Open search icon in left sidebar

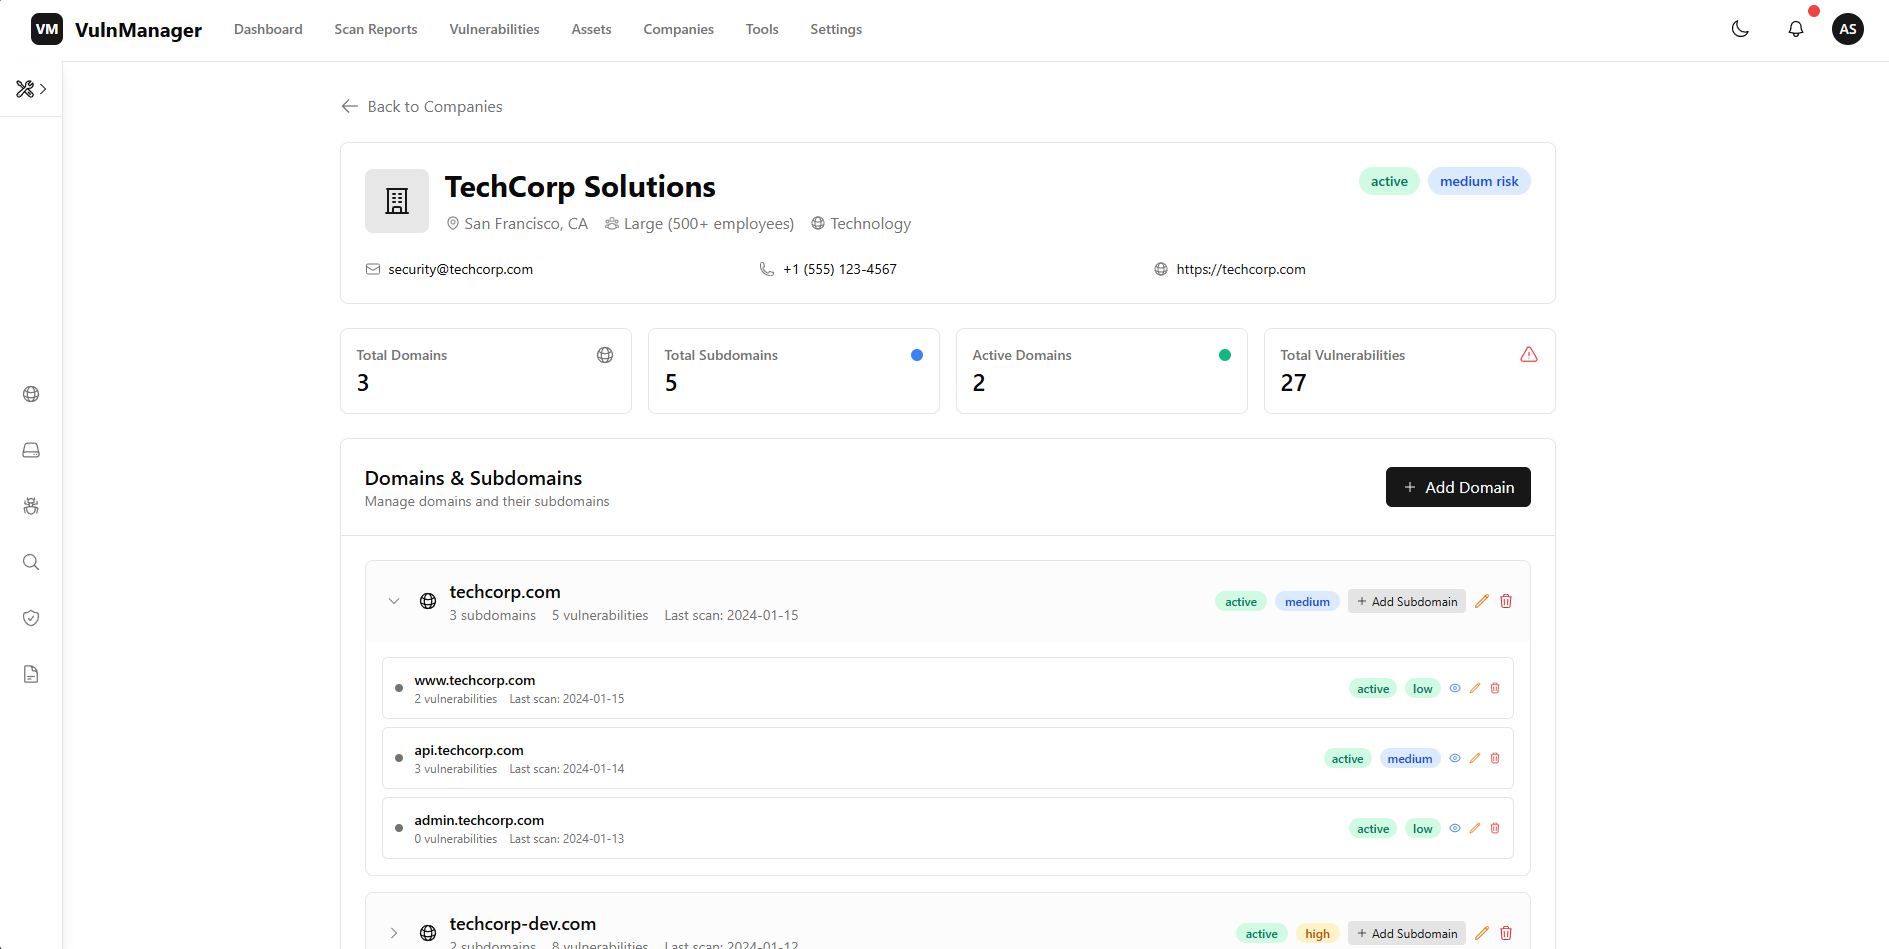31,562
